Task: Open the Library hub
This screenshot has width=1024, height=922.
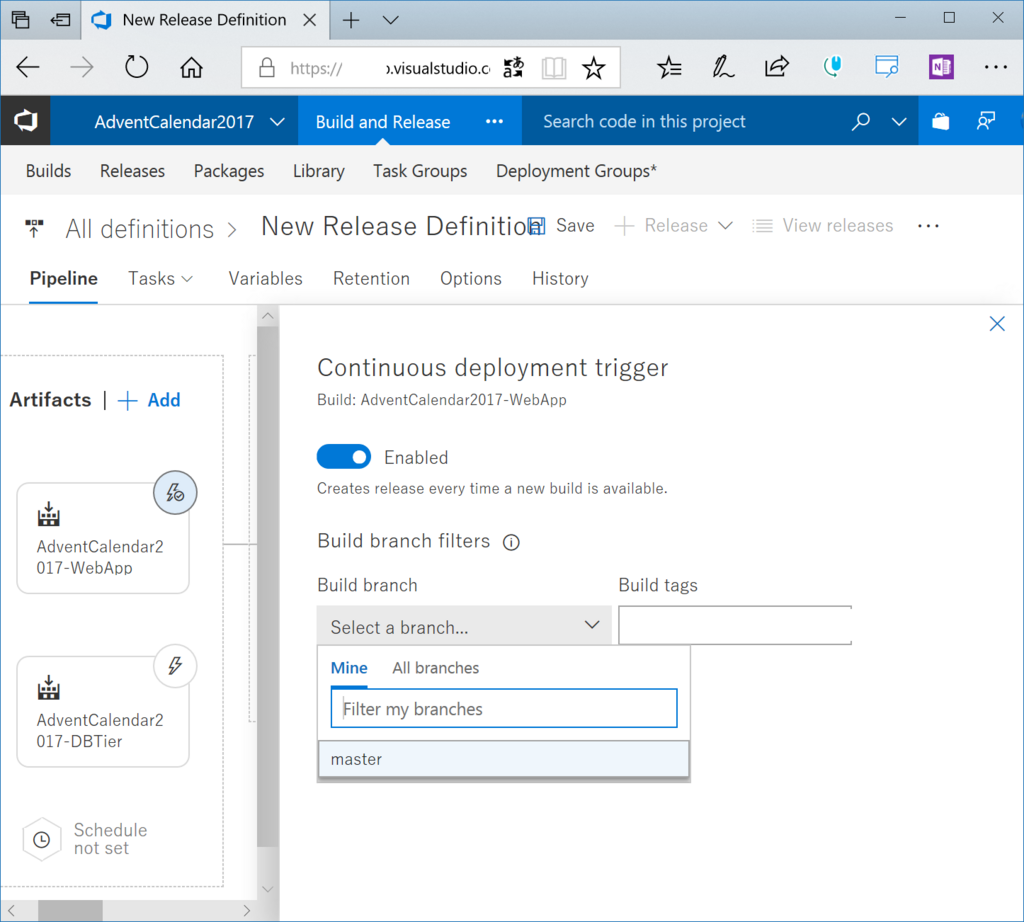Action: pos(318,171)
